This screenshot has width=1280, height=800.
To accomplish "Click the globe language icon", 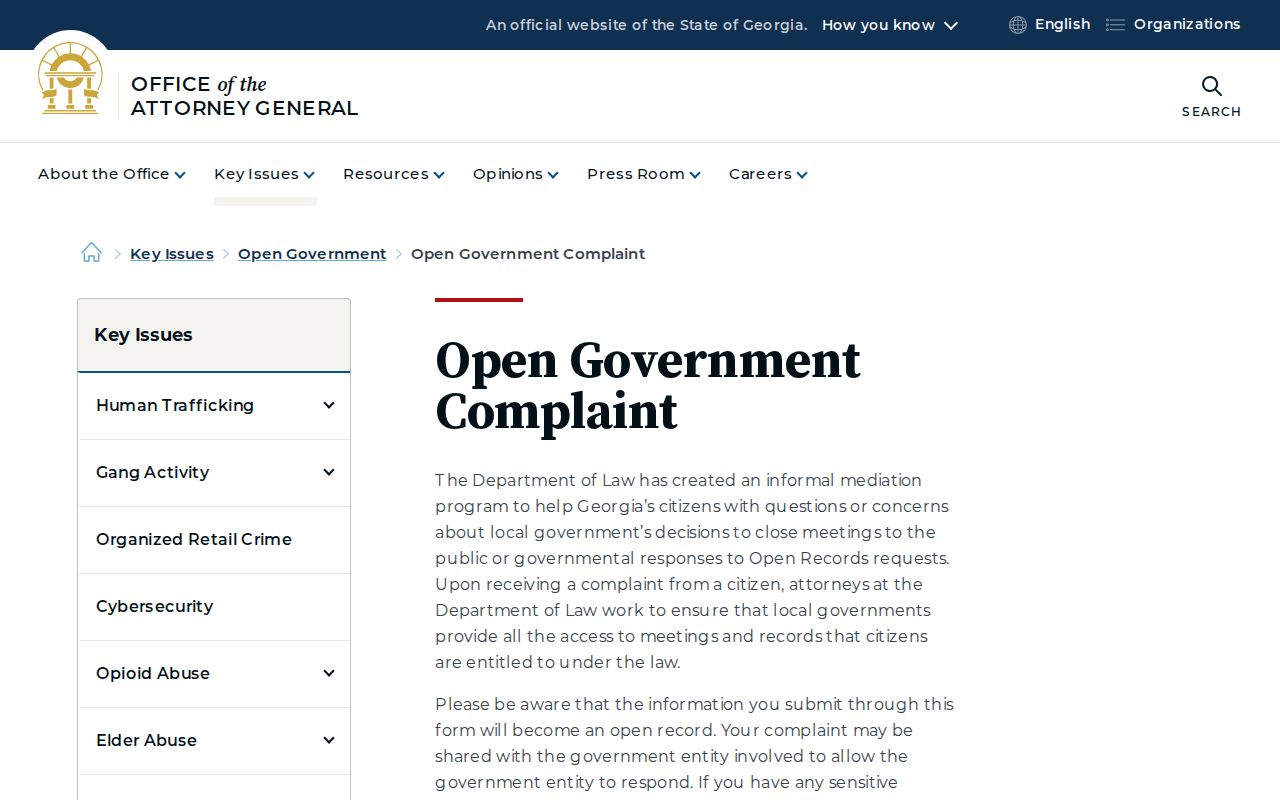I will 1018,25.
